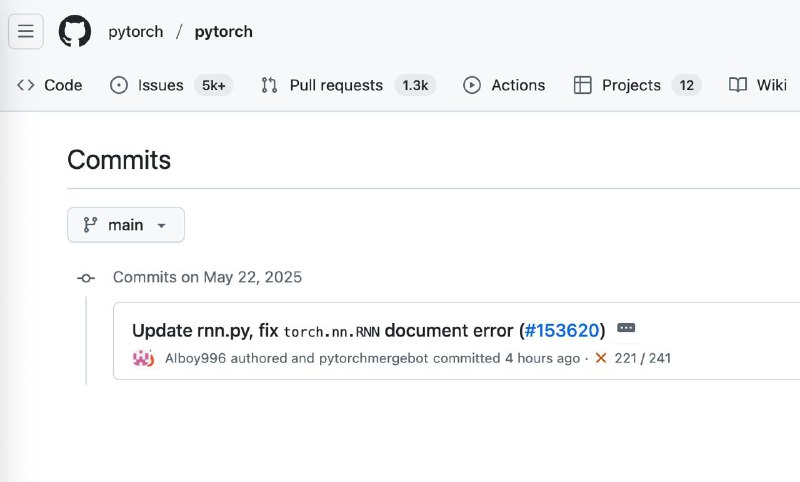Open pull request #153620 link

pos(562,330)
